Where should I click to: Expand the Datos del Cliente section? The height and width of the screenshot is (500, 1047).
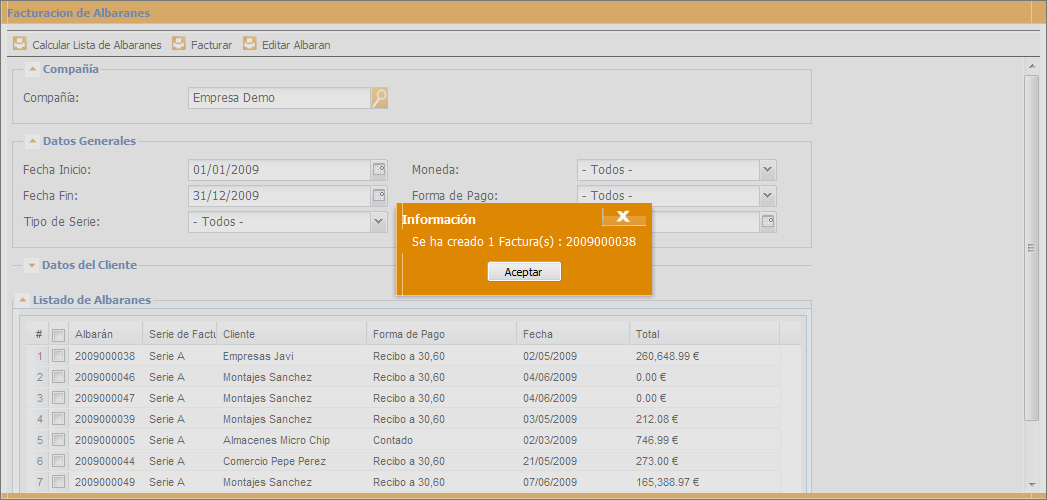[x=32, y=265]
